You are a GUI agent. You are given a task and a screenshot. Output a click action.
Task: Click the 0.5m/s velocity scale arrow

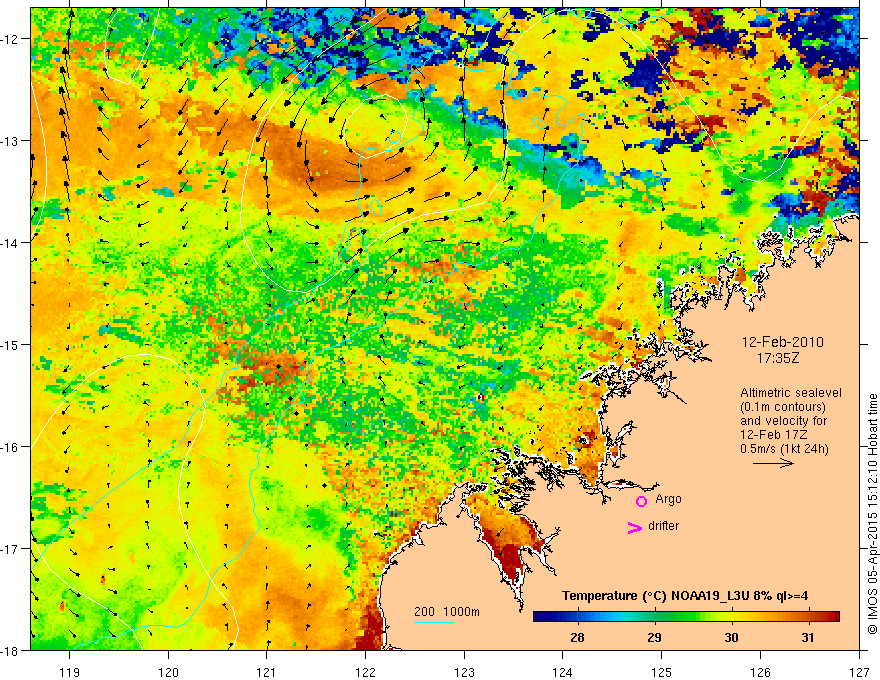tap(773, 463)
